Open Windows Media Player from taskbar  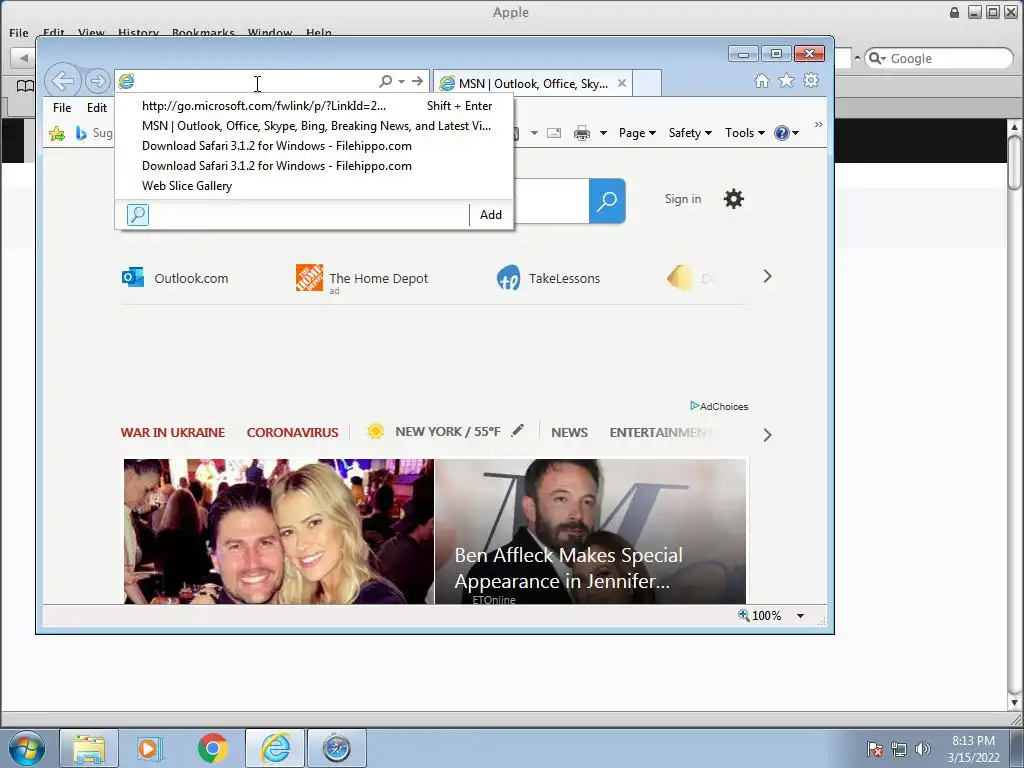pyautogui.click(x=149, y=748)
